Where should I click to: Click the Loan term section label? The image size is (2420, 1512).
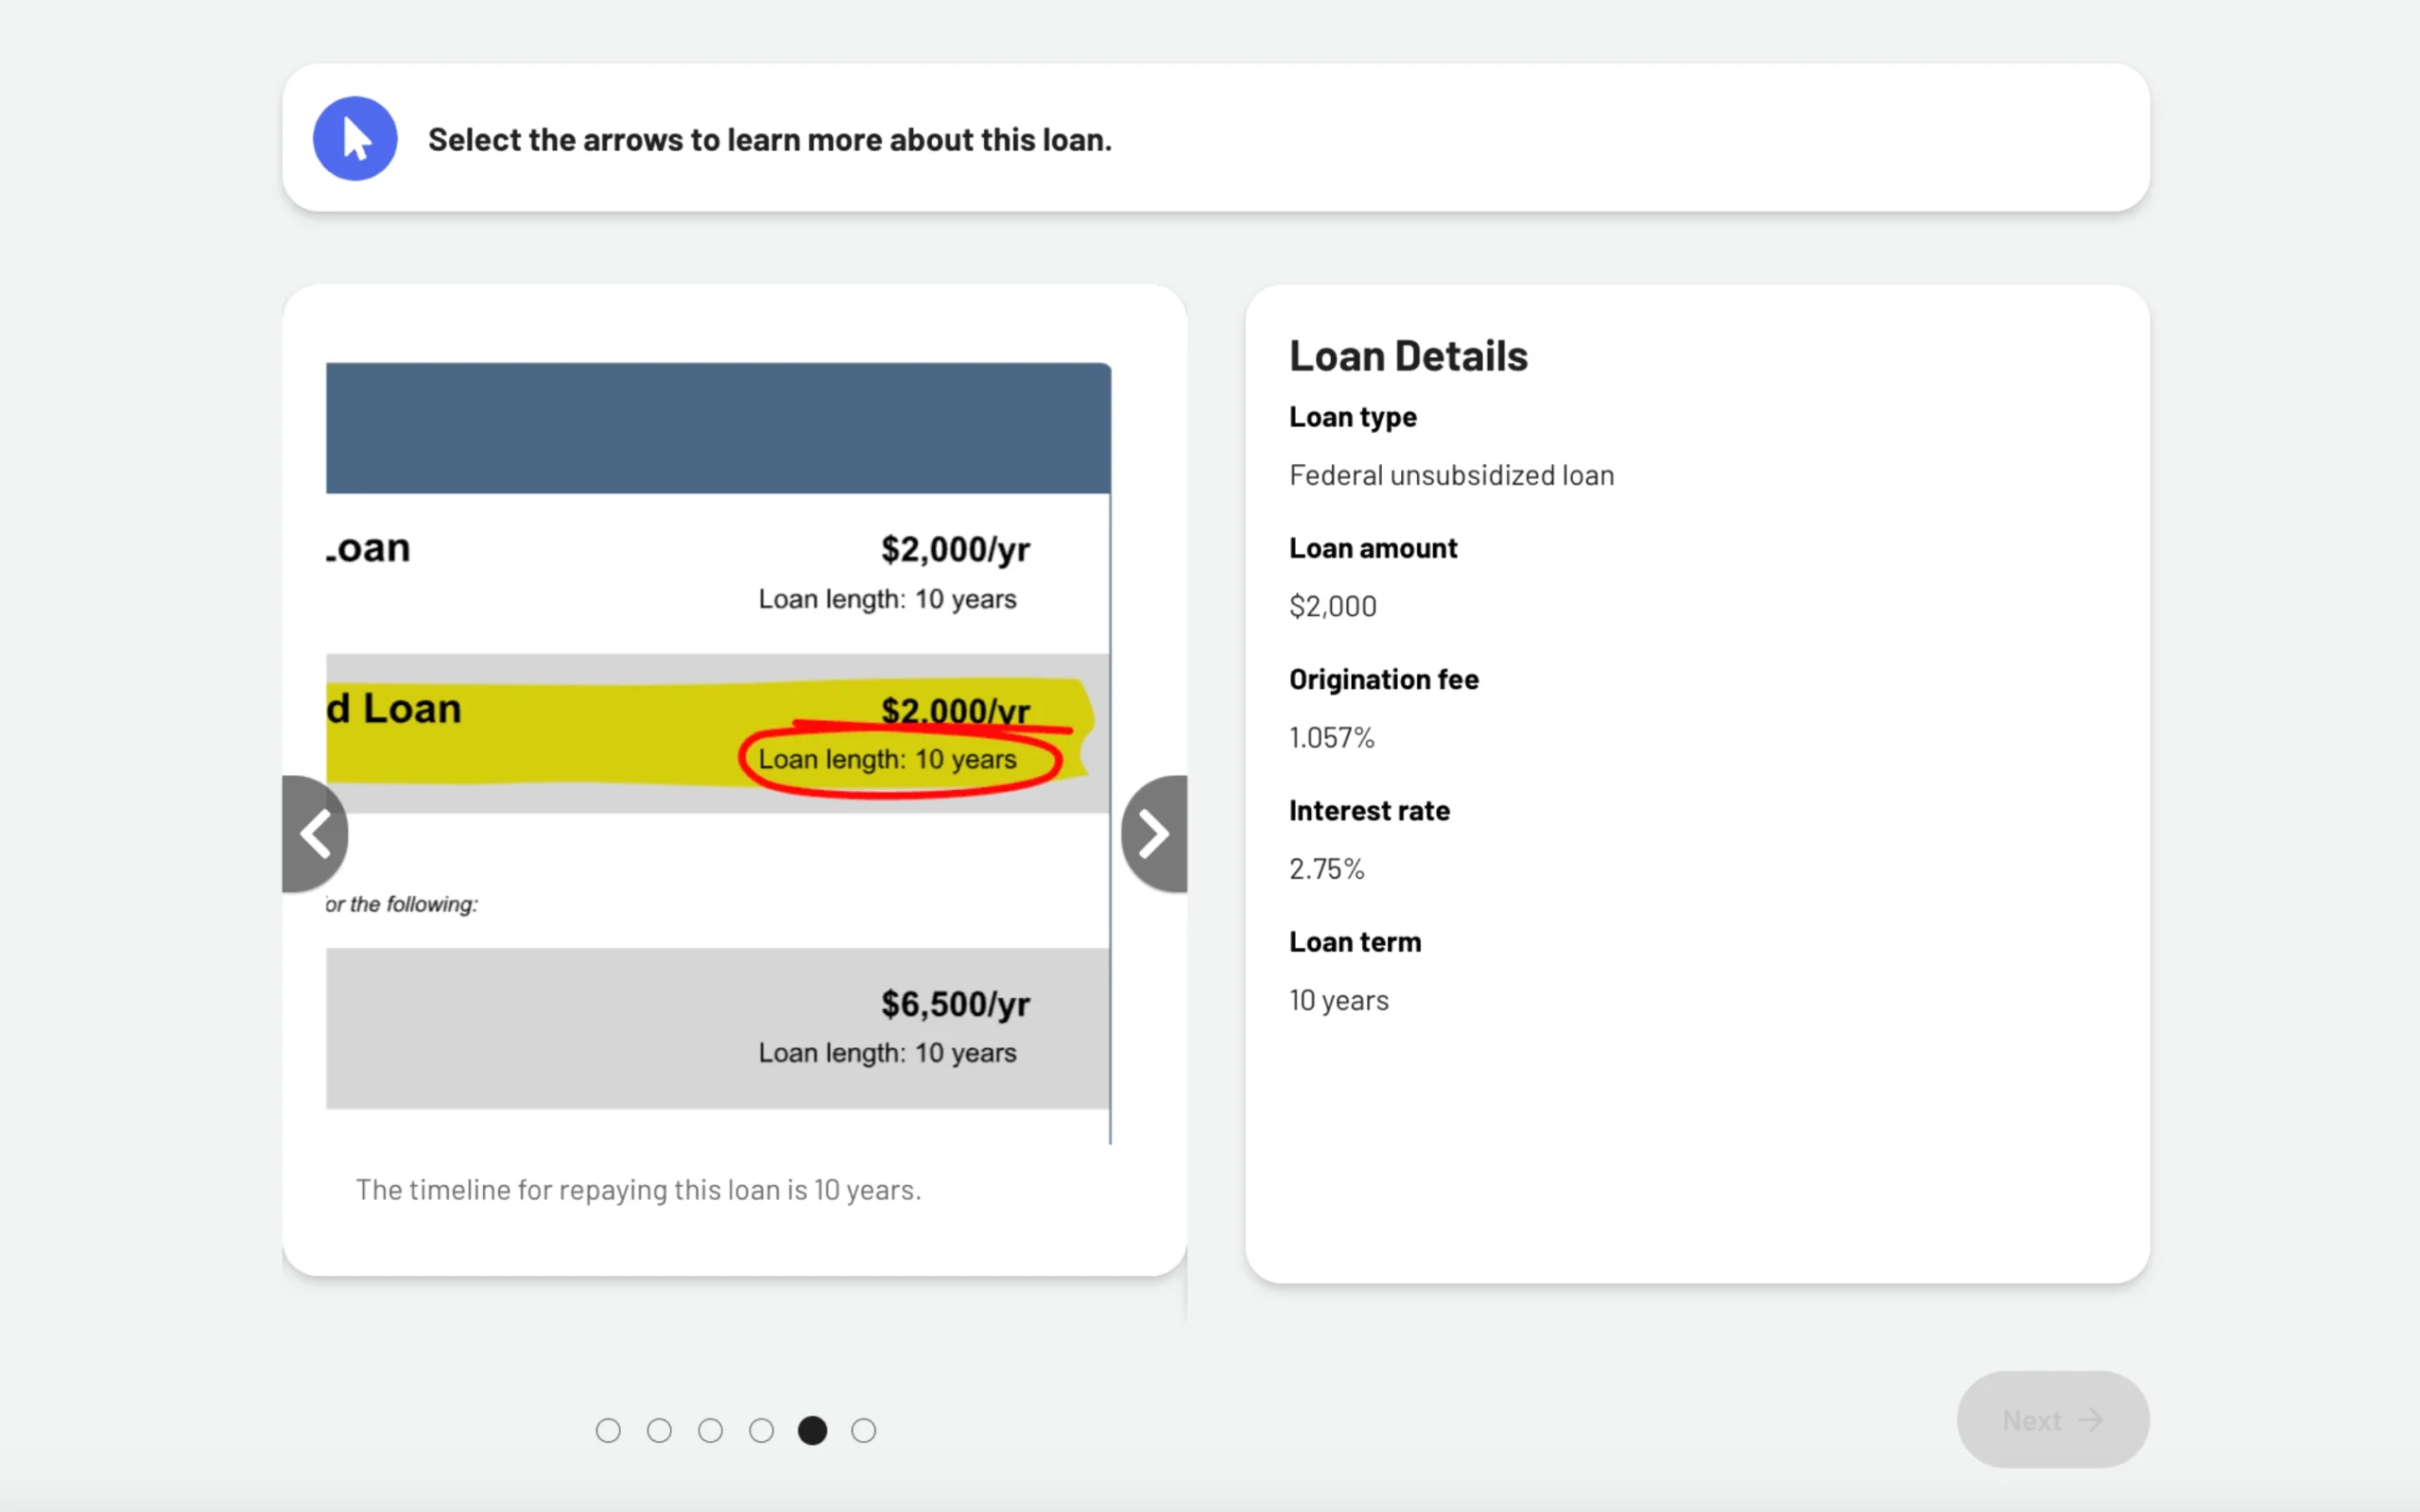1354,941
